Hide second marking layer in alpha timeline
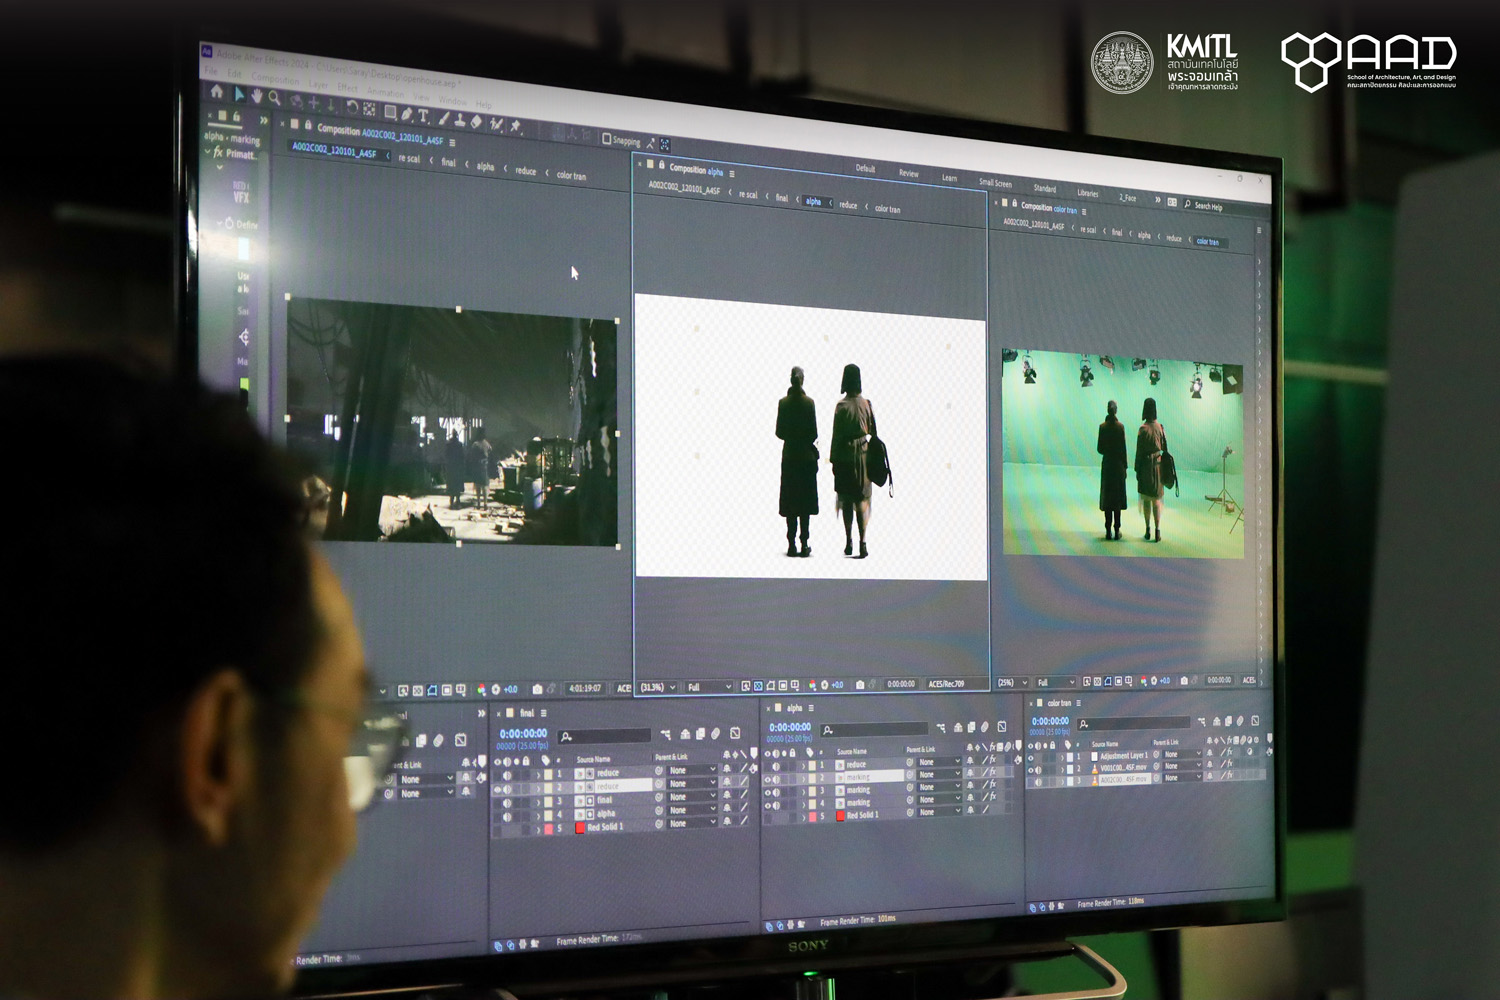 (768, 792)
